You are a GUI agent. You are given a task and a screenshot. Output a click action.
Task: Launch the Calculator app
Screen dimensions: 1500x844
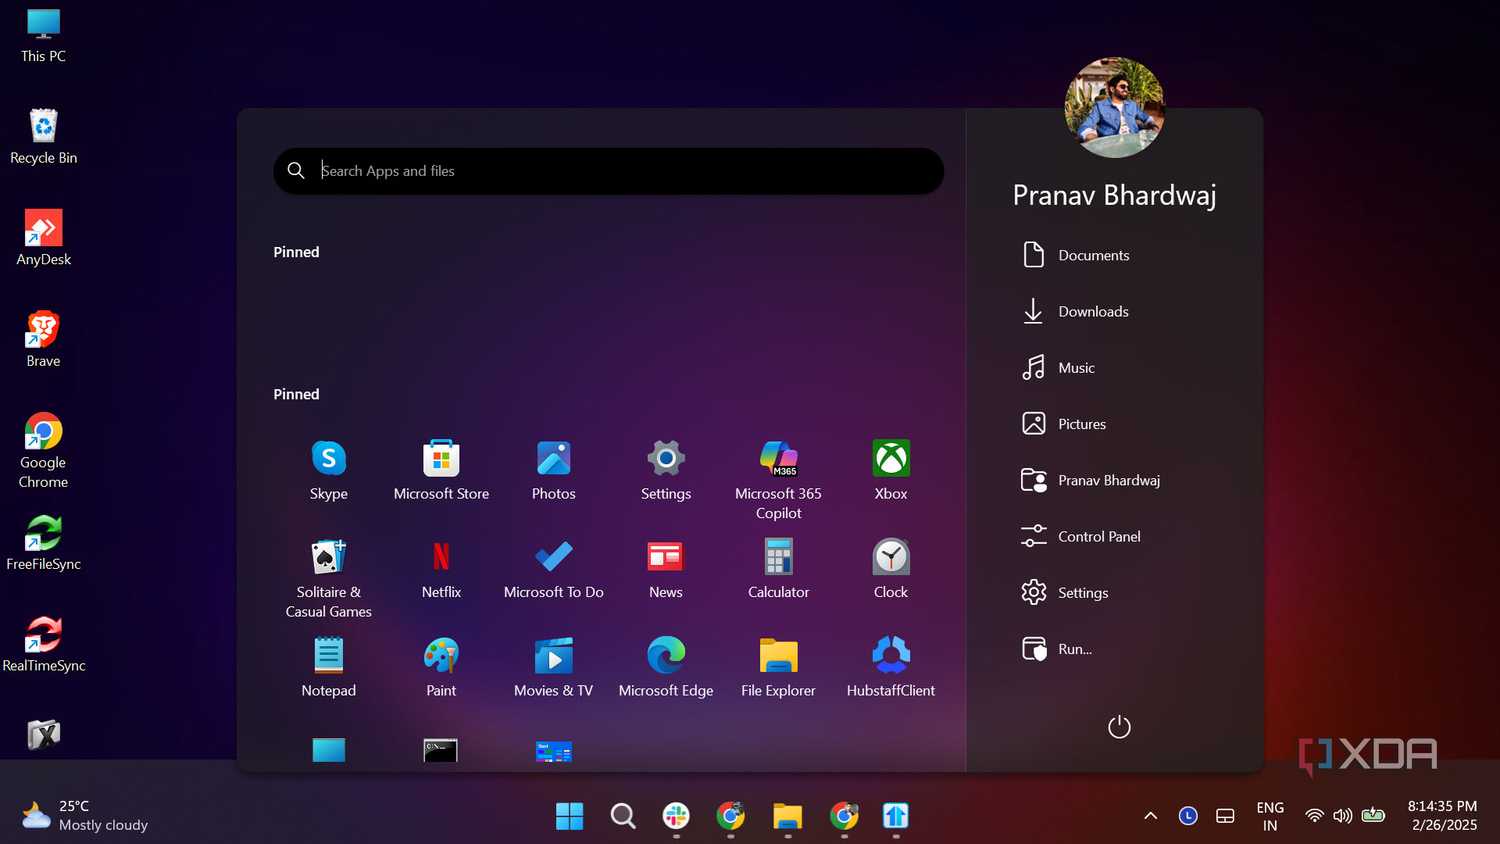[778, 569]
